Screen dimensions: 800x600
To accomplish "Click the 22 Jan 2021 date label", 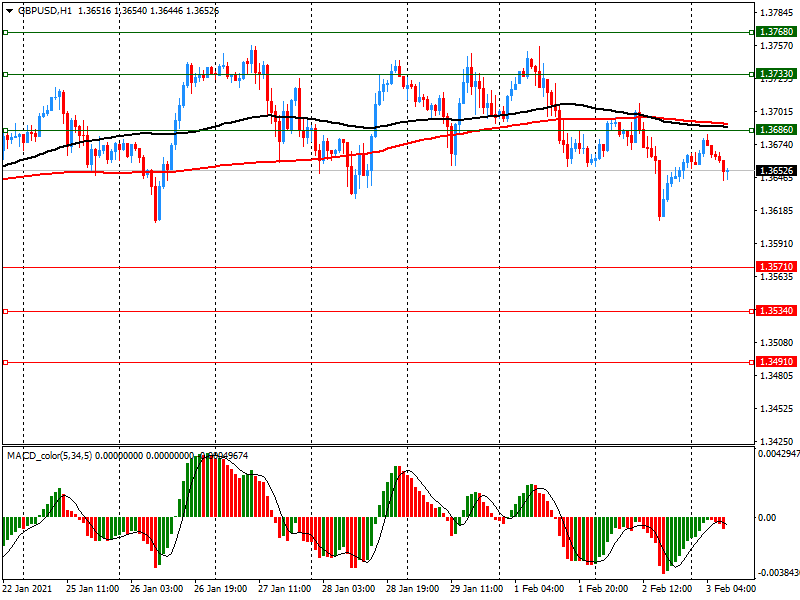I will (x=29, y=590).
